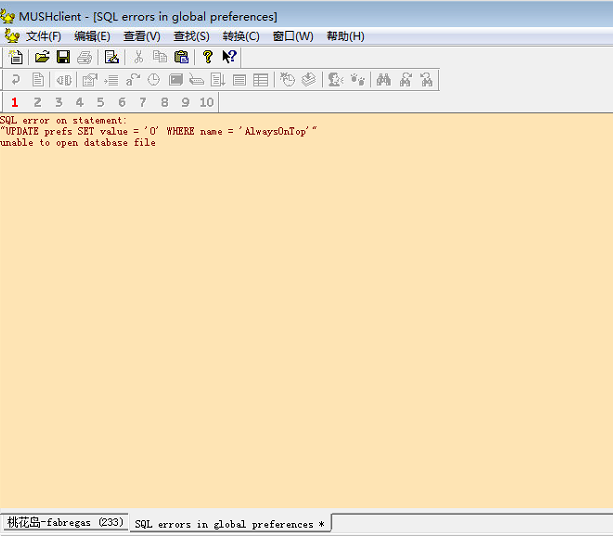Click the talking head trace icon

point(335,80)
